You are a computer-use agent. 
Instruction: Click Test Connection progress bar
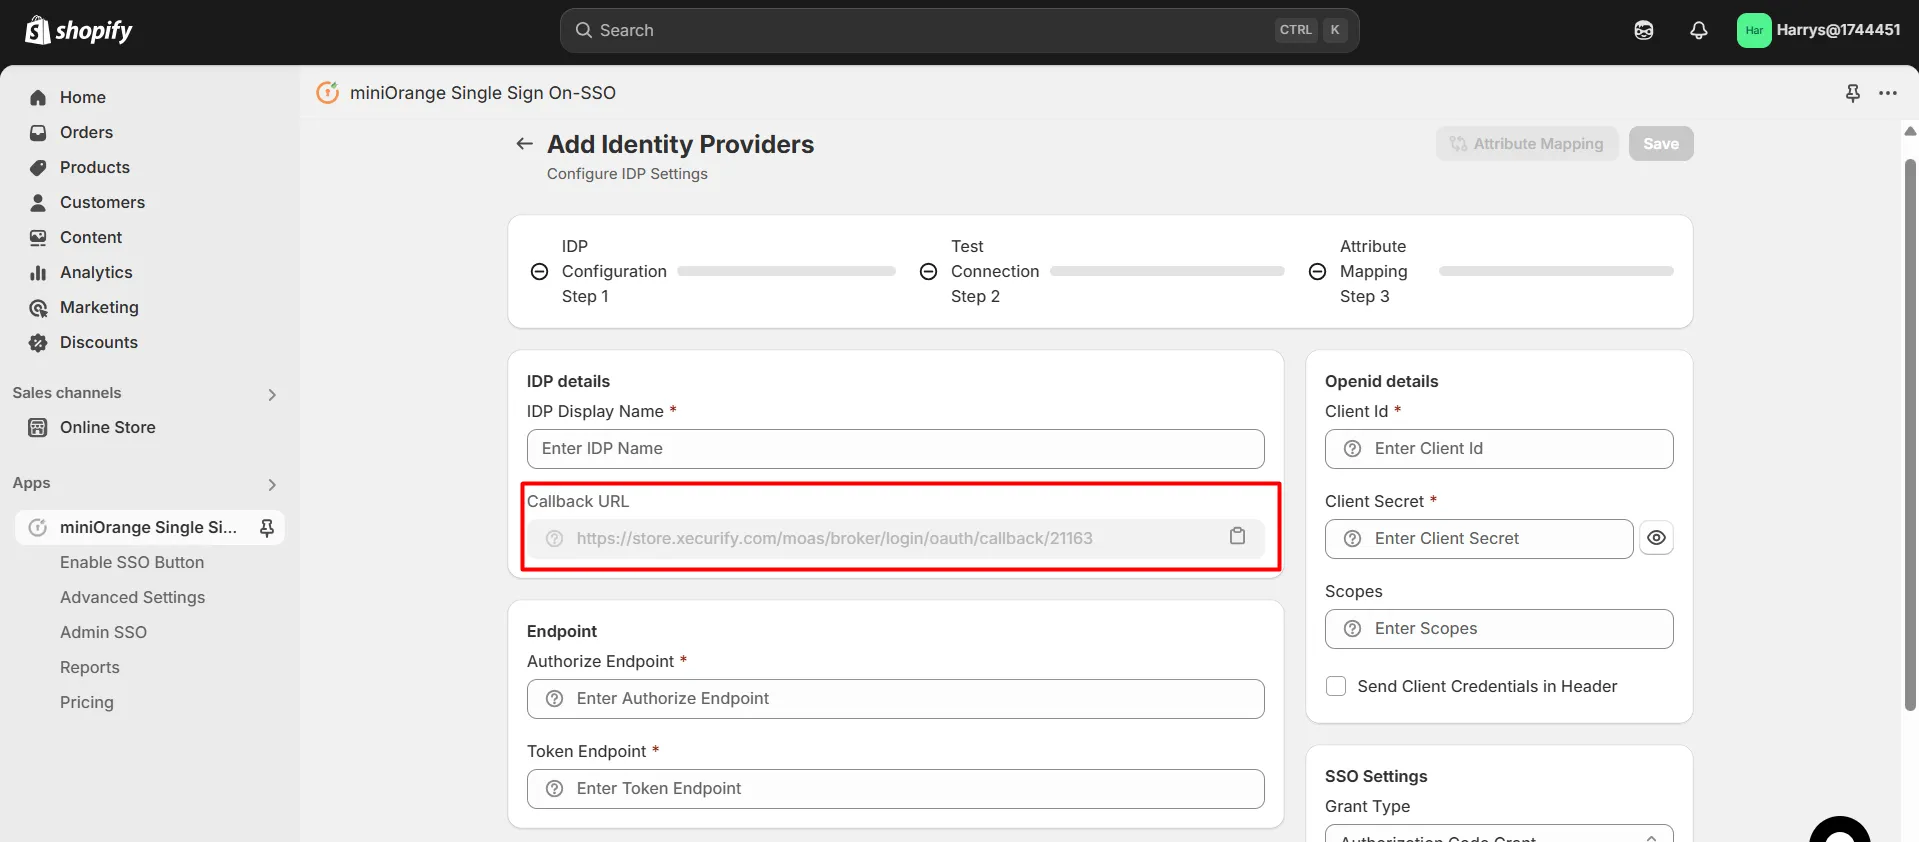pyautogui.click(x=1167, y=271)
